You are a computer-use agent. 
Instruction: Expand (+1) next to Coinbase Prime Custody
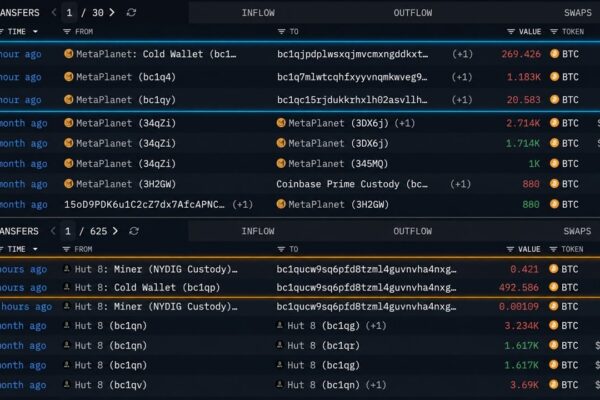[x=460, y=184]
